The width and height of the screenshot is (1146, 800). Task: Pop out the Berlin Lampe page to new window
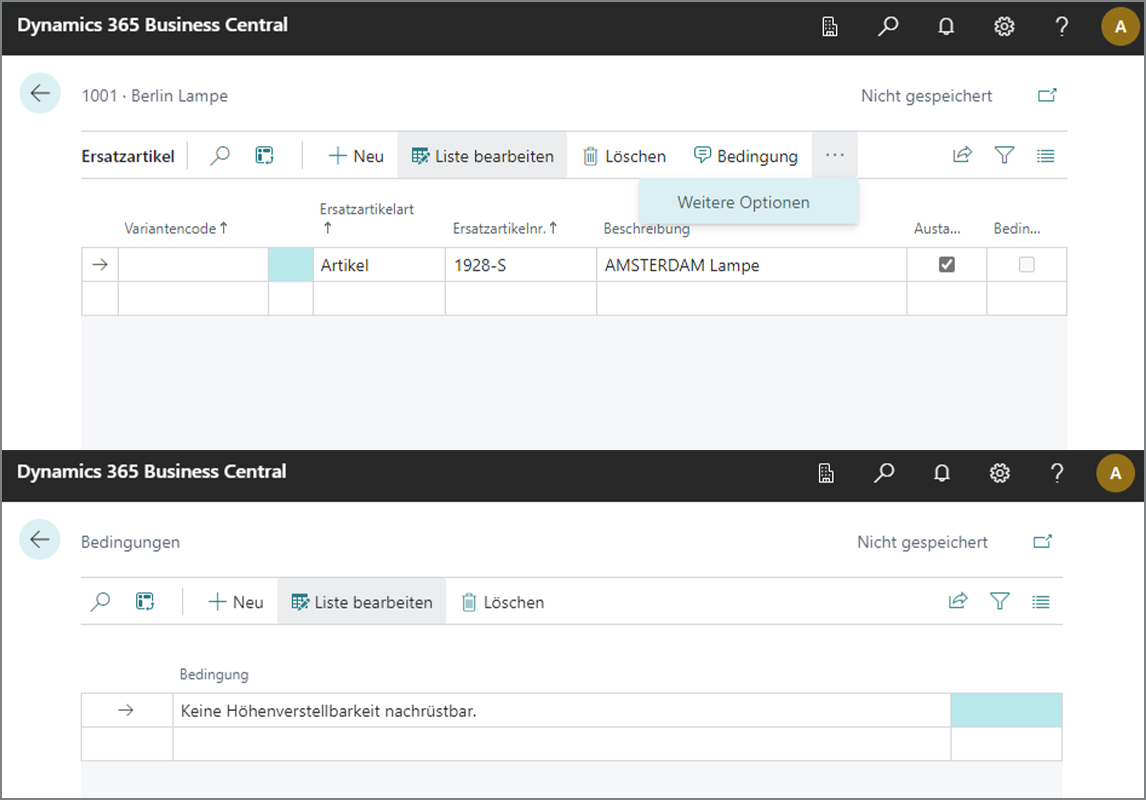1047,96
